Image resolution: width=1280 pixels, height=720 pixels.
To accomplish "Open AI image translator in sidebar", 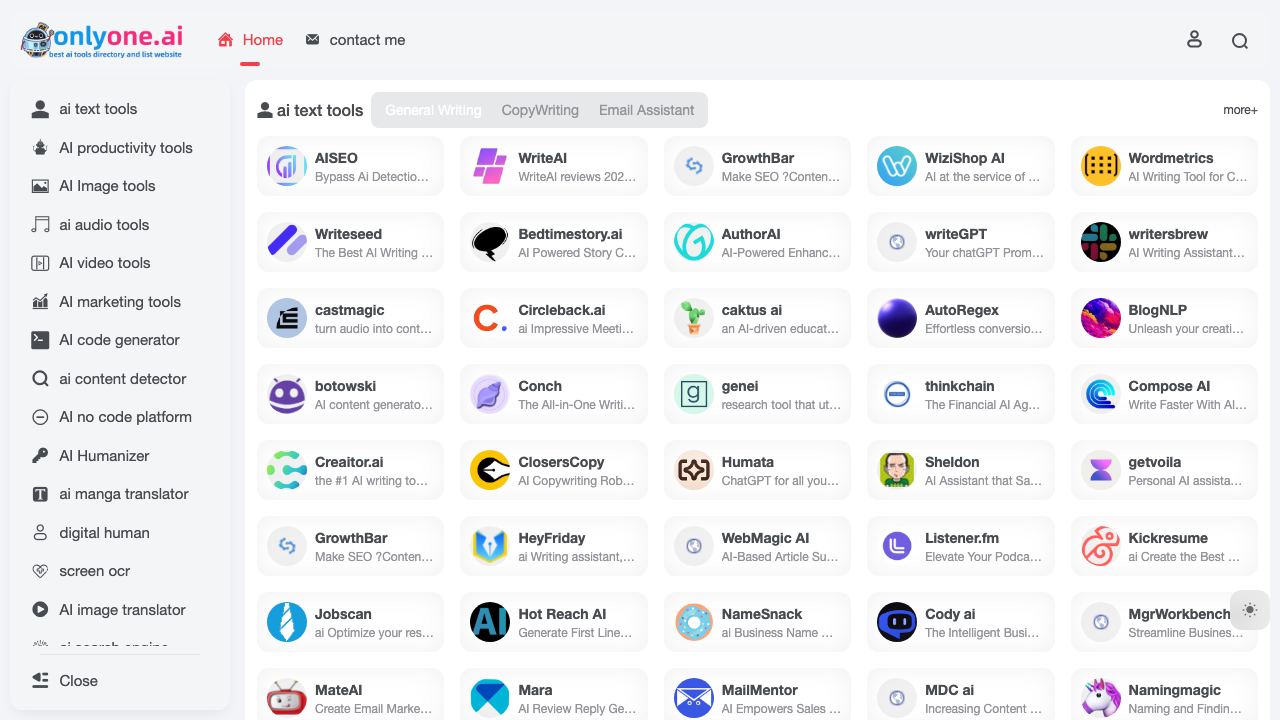I will point(120,610).
